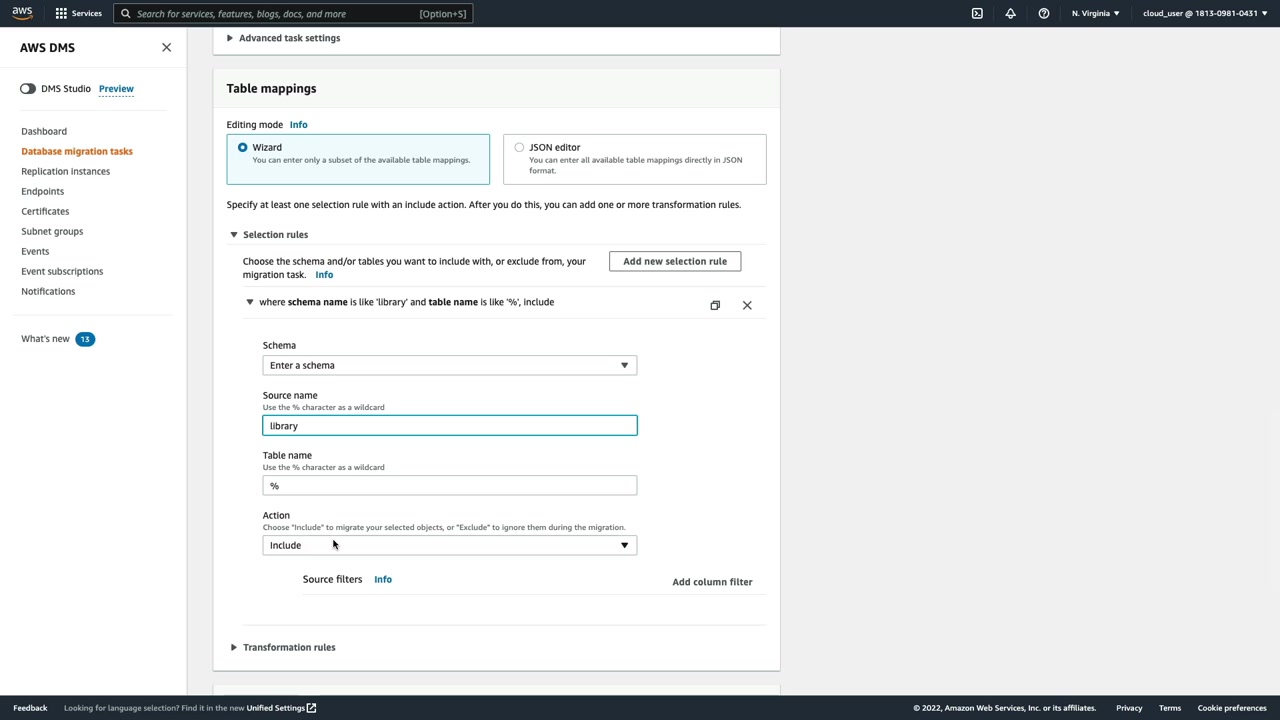Expand Advanced task settings

pos(288,38)
